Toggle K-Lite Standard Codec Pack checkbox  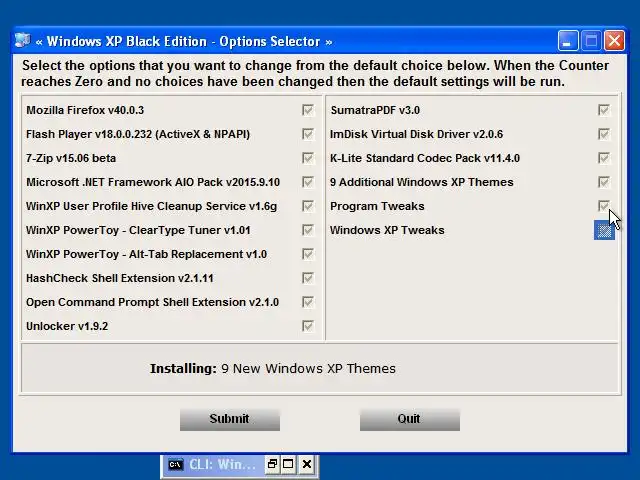pyautogui.click(x=604, y=158)
